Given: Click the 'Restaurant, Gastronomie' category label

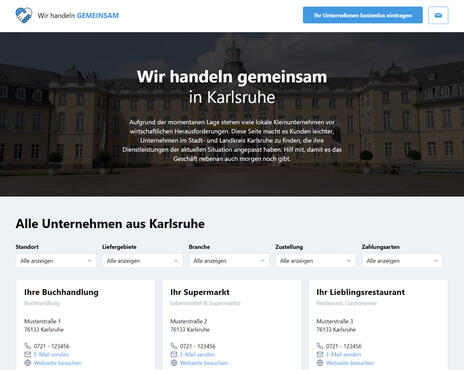Looking at the screenshot, I should (x=347, y=303).
